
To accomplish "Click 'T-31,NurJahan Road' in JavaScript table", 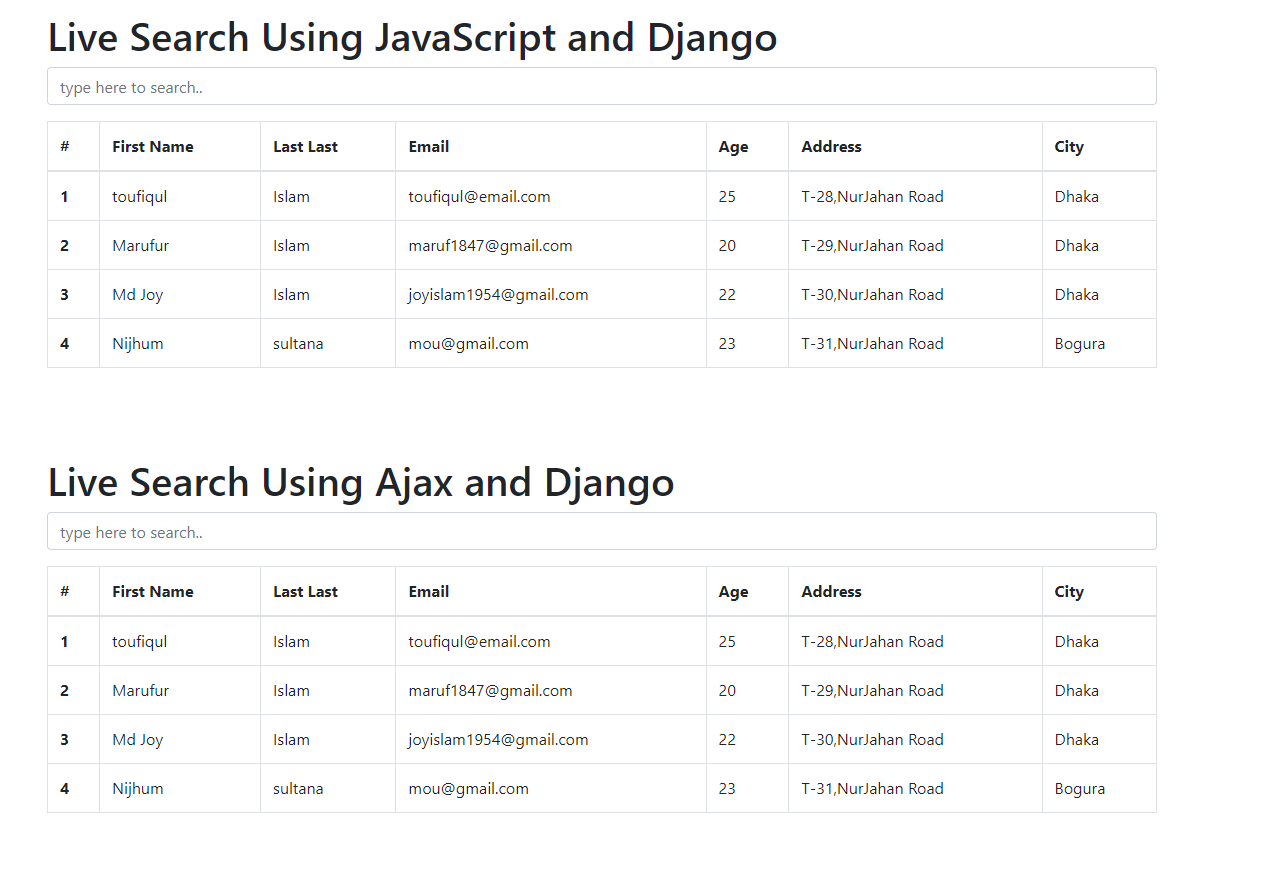I will (872, 343).
